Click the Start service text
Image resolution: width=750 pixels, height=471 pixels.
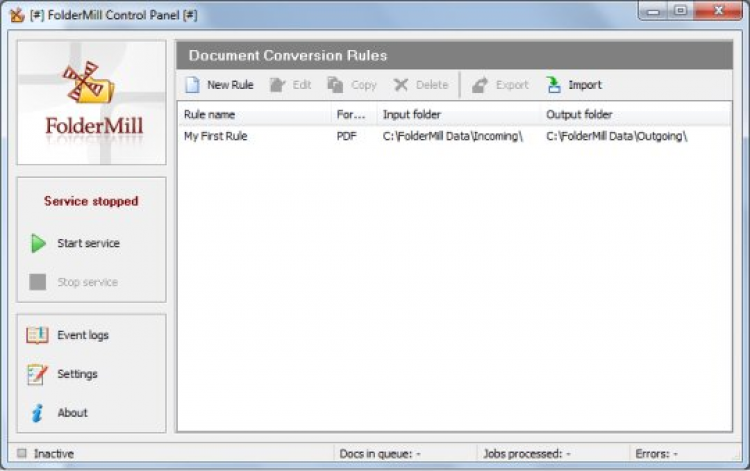pyautogui.click(x=88, y=243)
